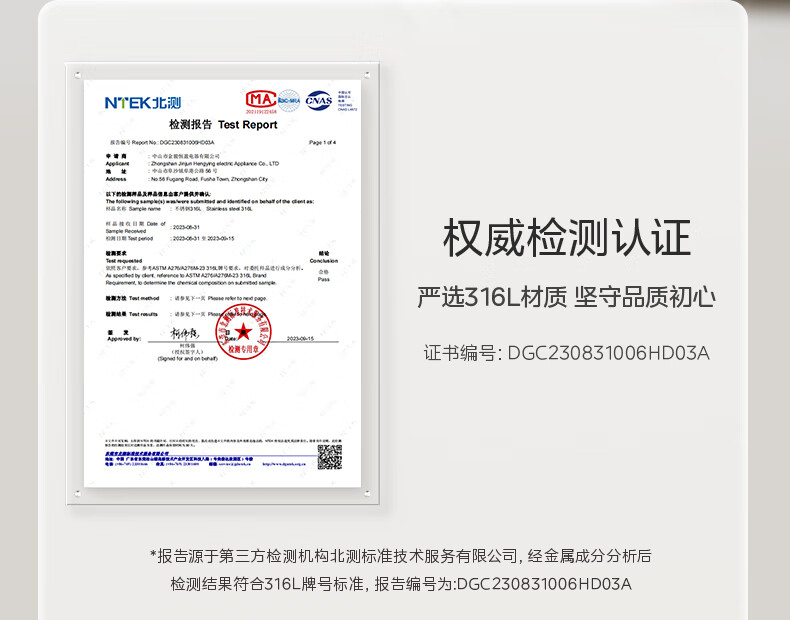Viewport: 790px width, 620px height.
Task: Click 'Page 1 of 4' on the report
Action: click(x=322, y=143)
